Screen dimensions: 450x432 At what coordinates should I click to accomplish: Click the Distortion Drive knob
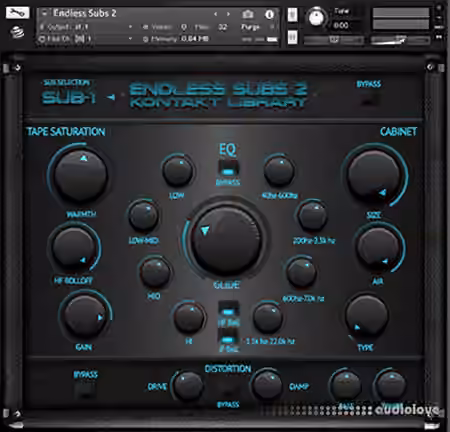(x=188, y=387)
